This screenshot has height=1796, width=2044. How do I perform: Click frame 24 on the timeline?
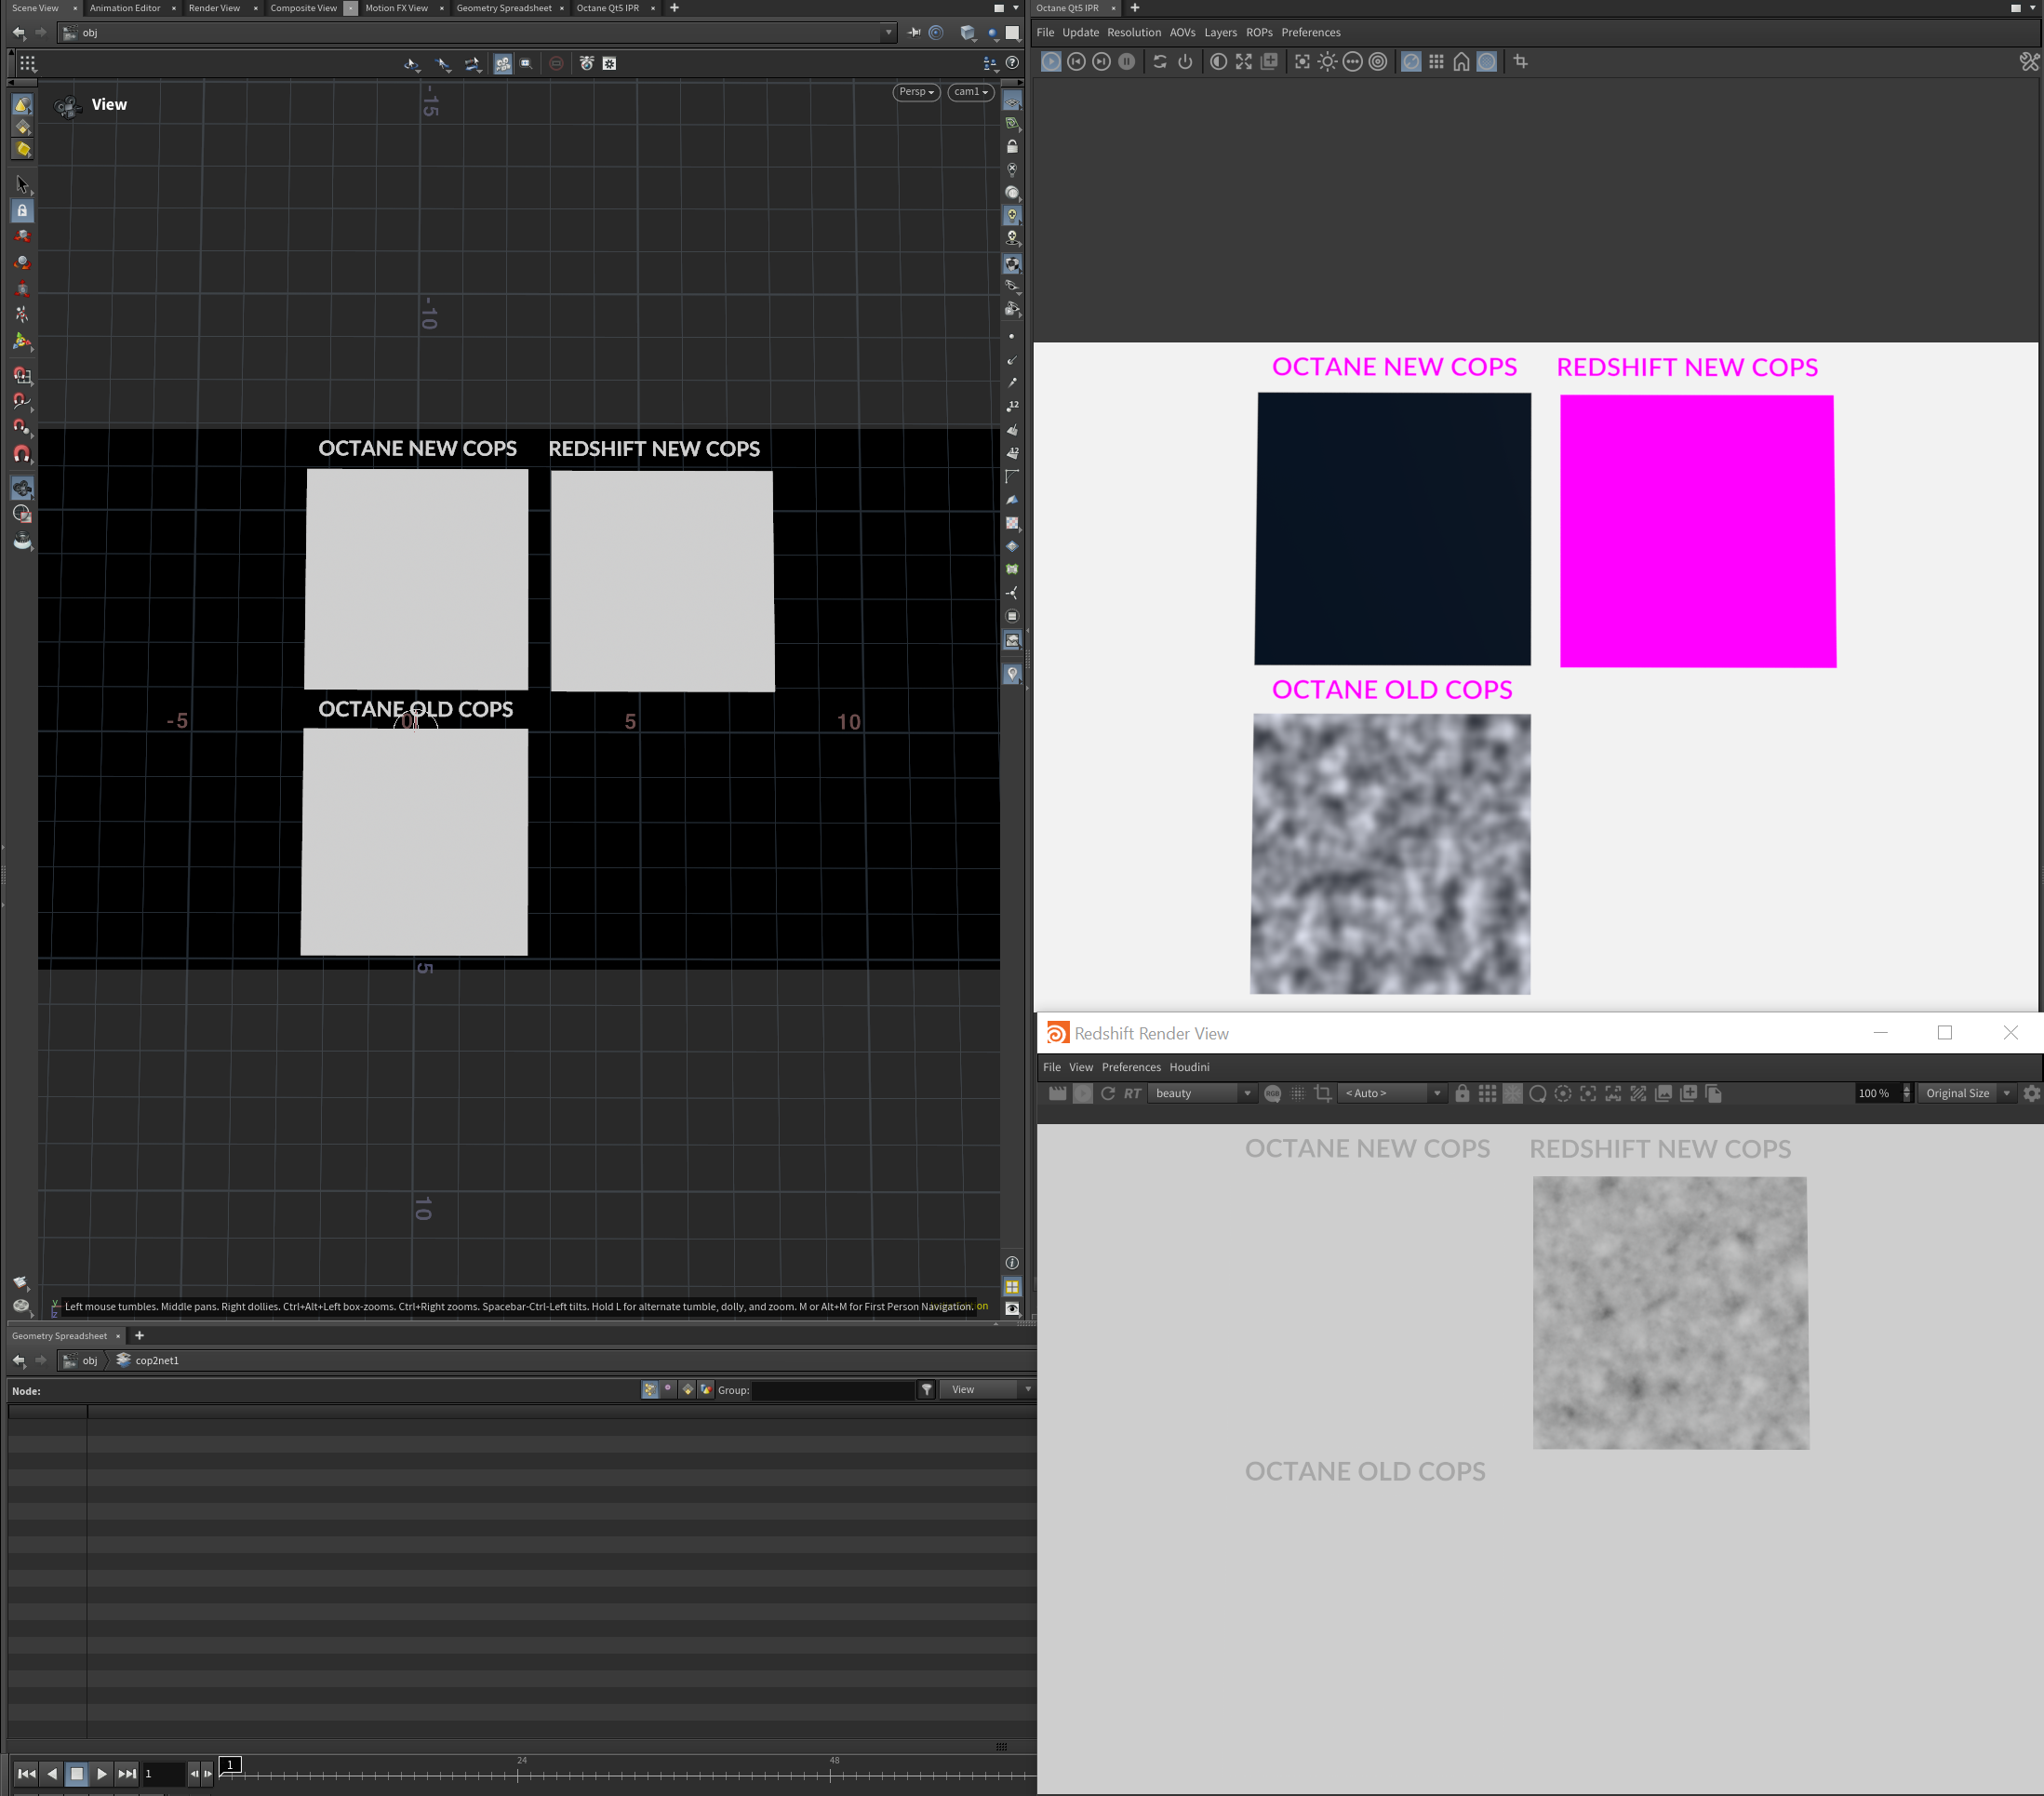(x=518, y=1775)
